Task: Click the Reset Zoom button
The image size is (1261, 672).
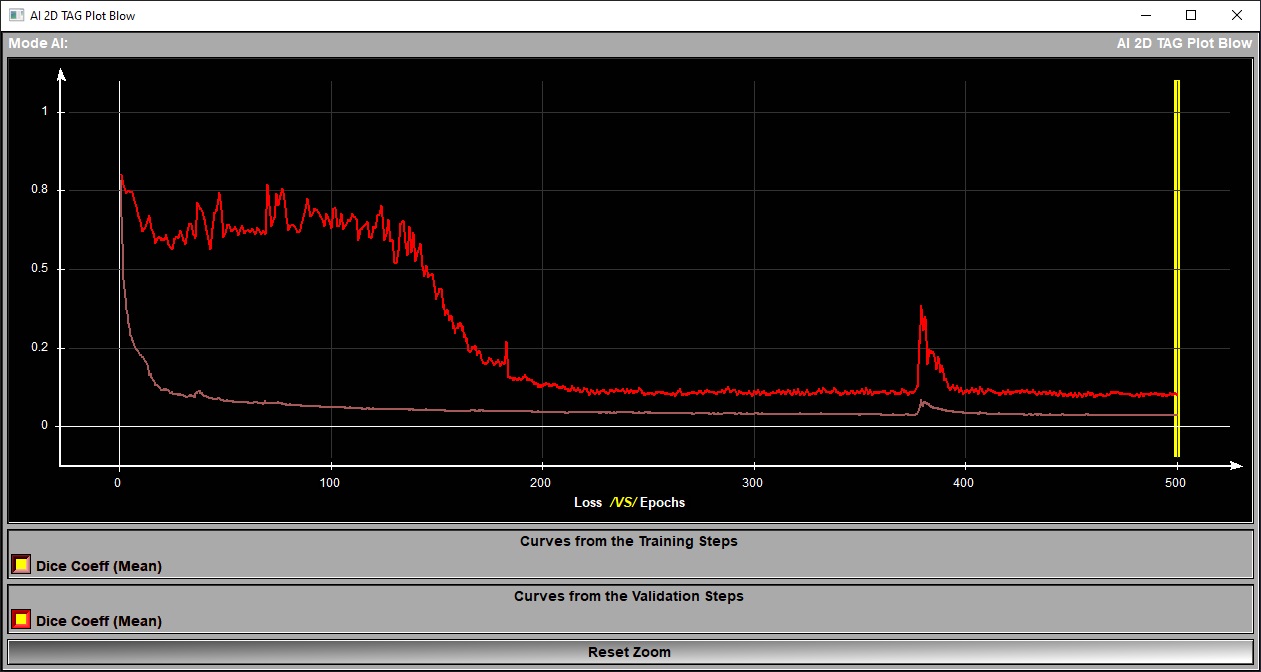Action: [630, 652]
